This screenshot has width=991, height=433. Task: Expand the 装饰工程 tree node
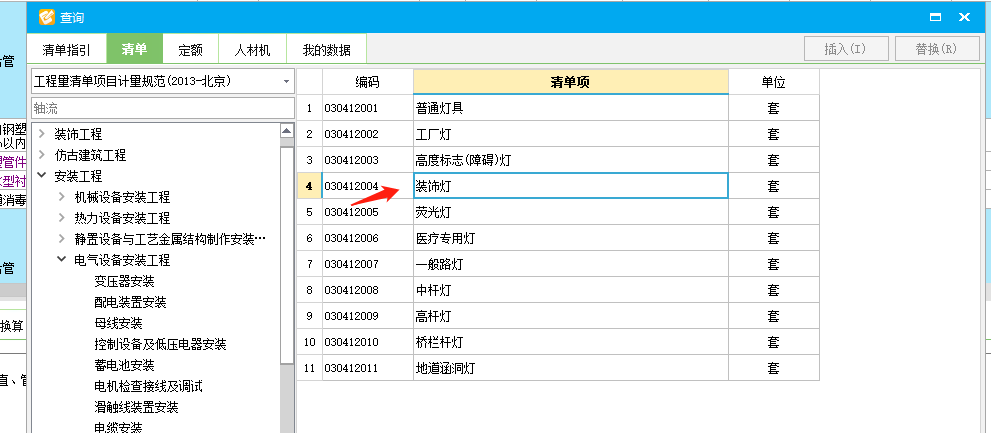coord(41,134)
